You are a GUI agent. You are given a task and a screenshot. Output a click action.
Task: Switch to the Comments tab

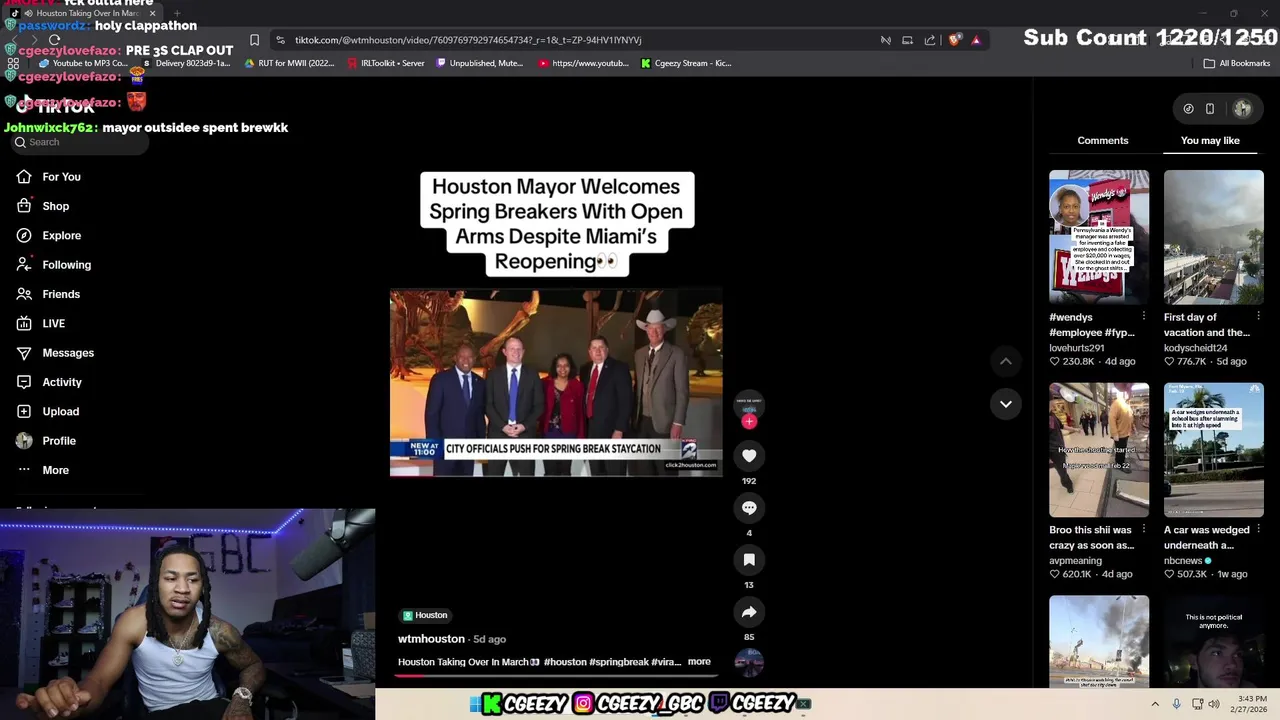1103,141
